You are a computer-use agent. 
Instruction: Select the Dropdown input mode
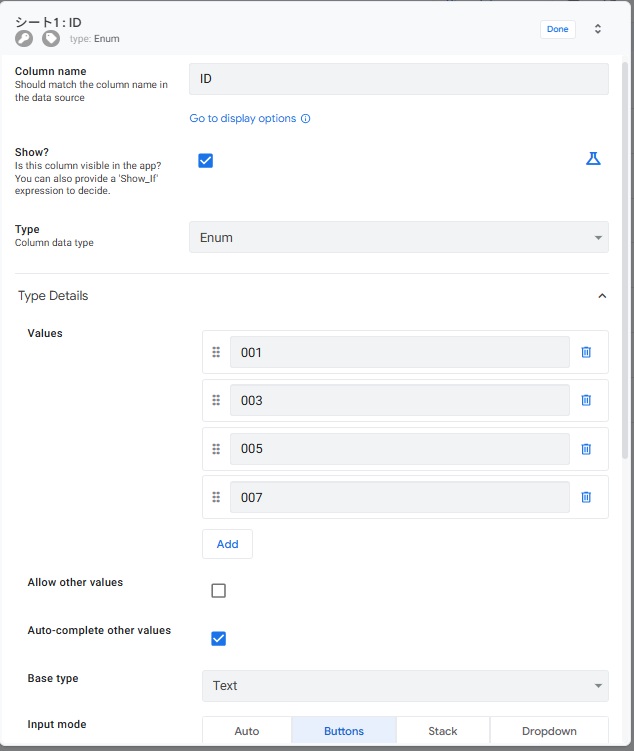point(549,731)
